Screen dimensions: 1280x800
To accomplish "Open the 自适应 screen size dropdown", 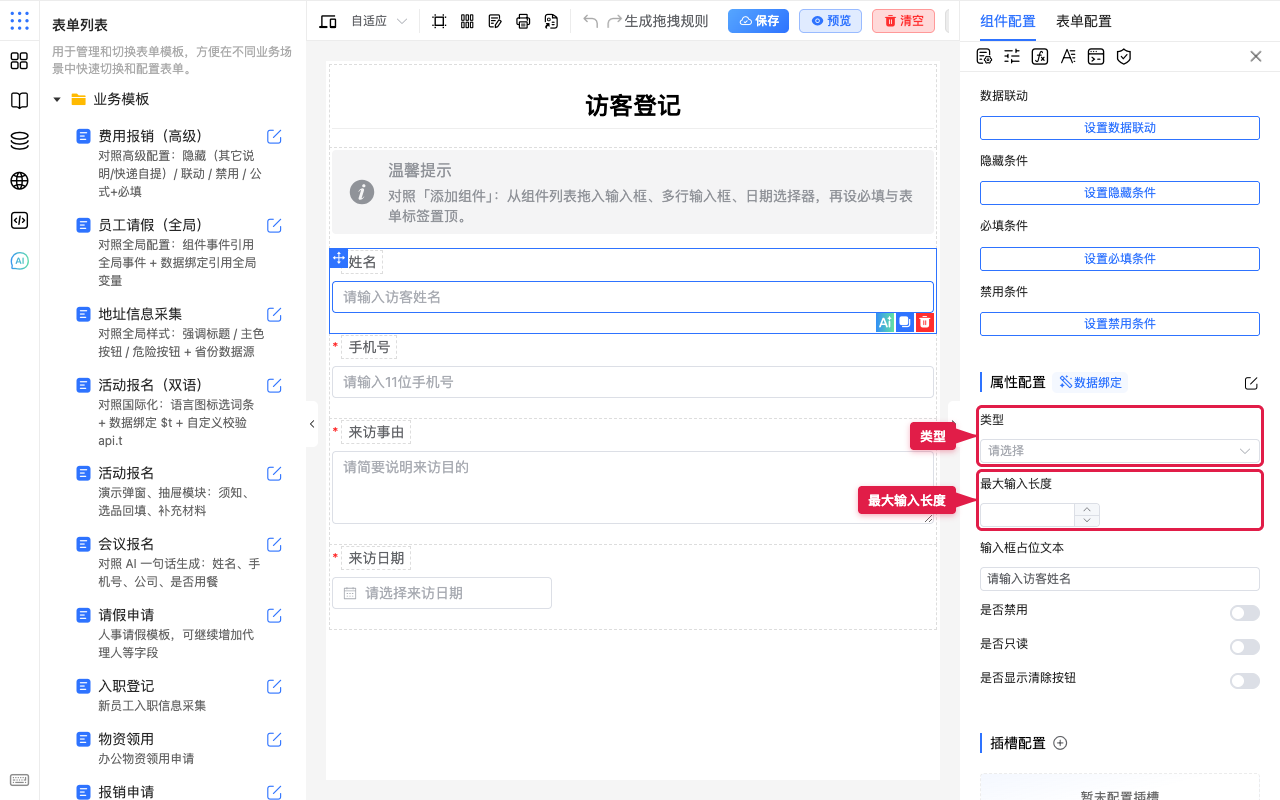I will point(380,21).
